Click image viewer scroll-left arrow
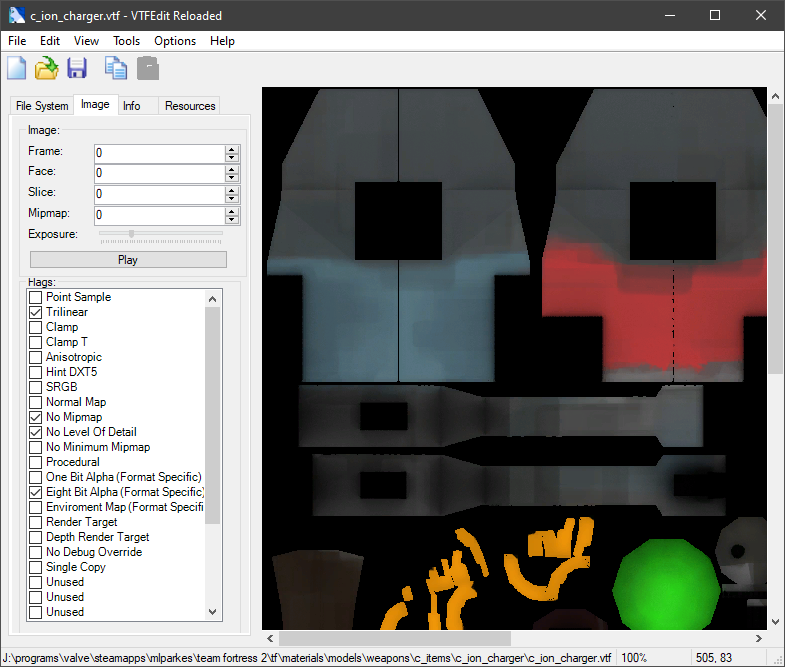The width and height of the screenshot is (785, 667). coord(270,638)
